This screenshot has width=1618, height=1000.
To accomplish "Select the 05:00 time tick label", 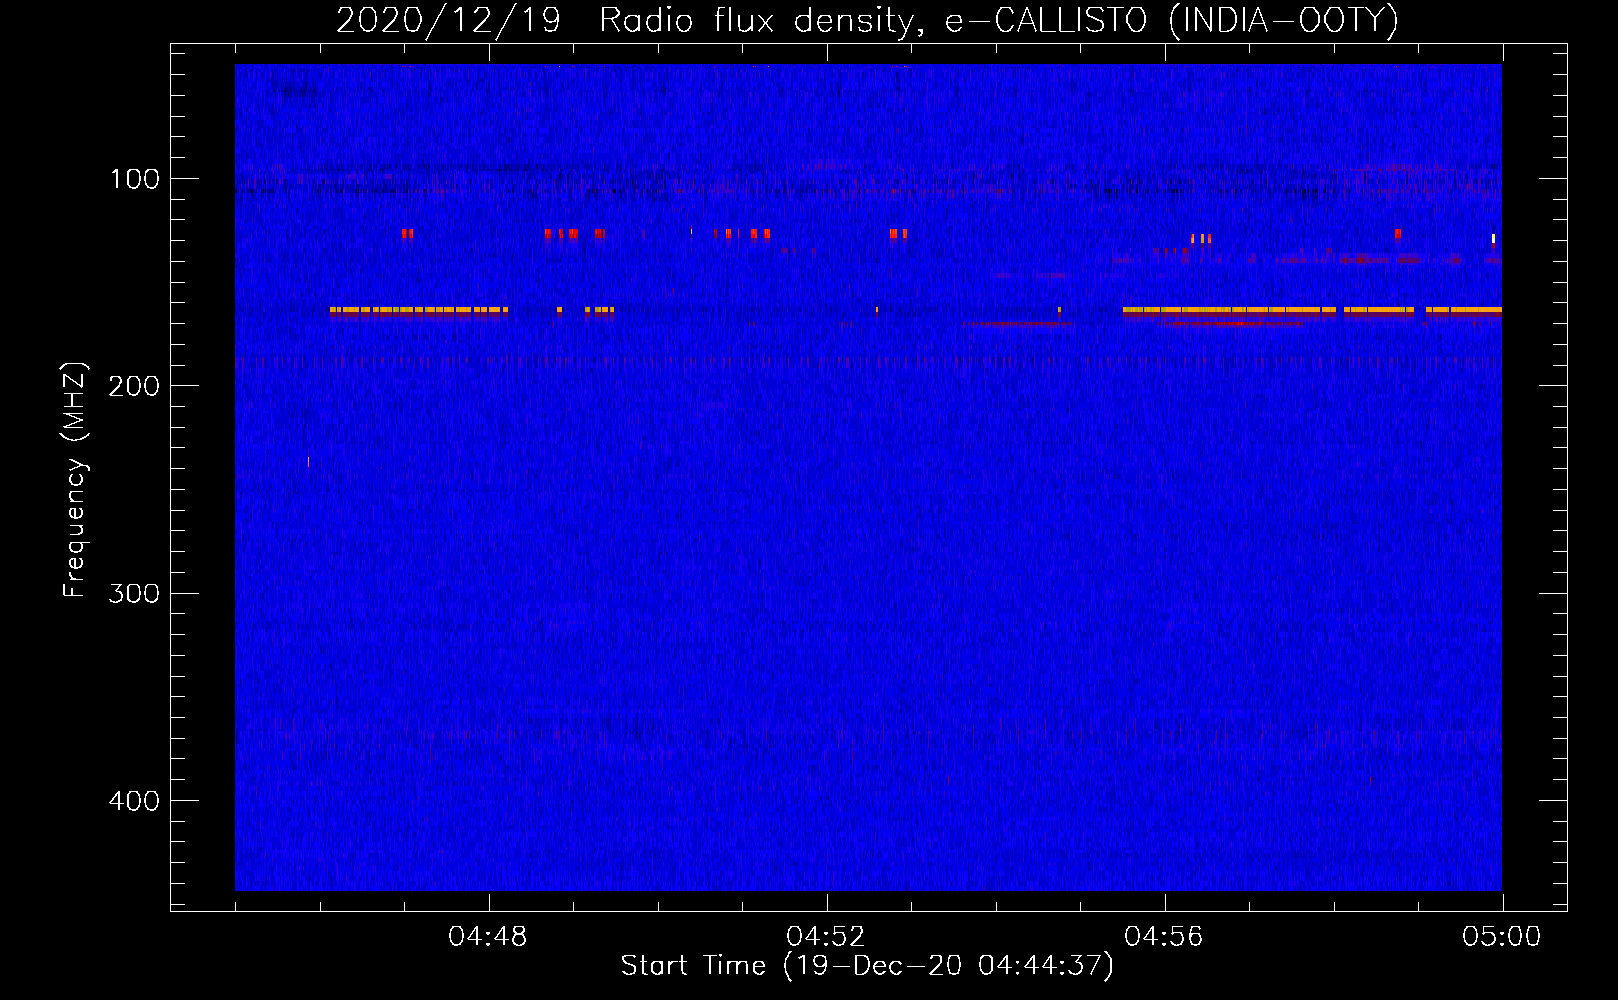I will 1502,937.
